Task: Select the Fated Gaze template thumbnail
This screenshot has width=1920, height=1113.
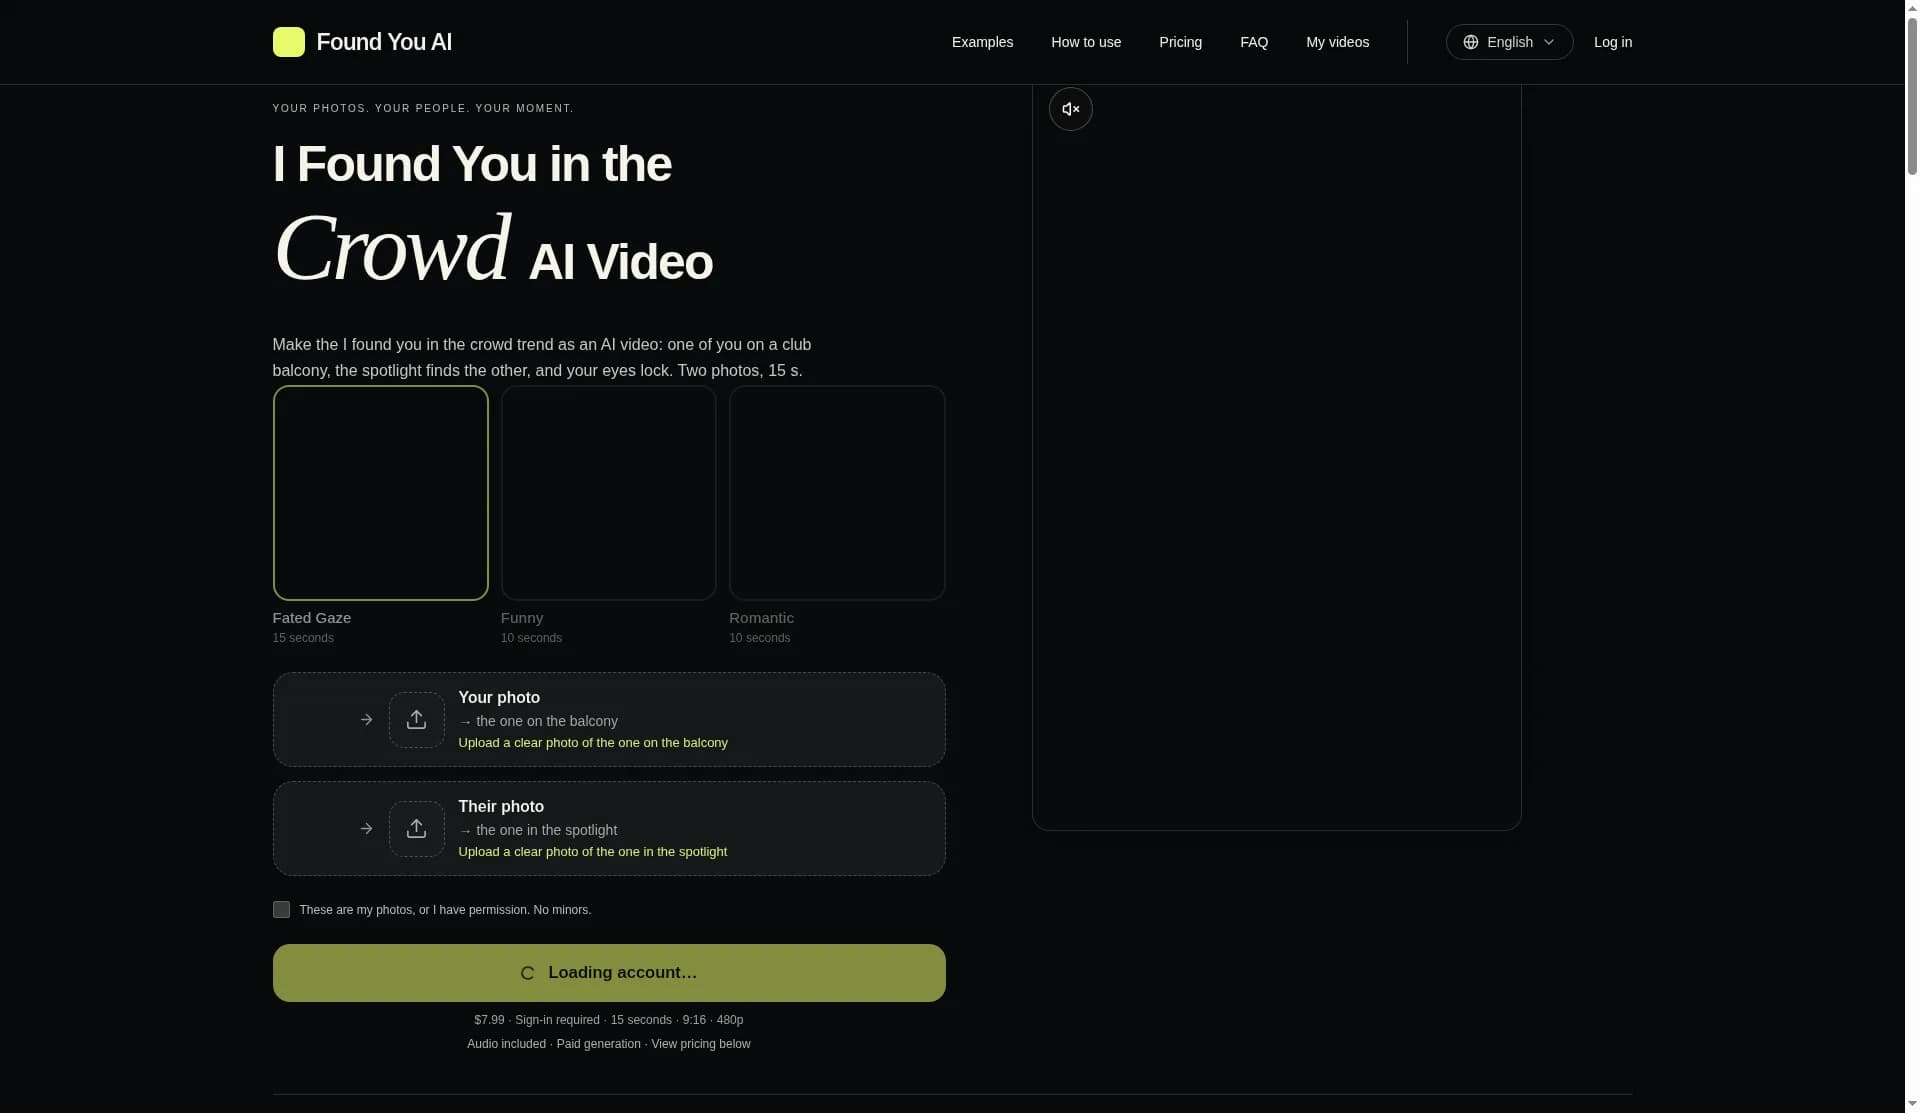Action: pyautogui.click(x=380, y=493)
